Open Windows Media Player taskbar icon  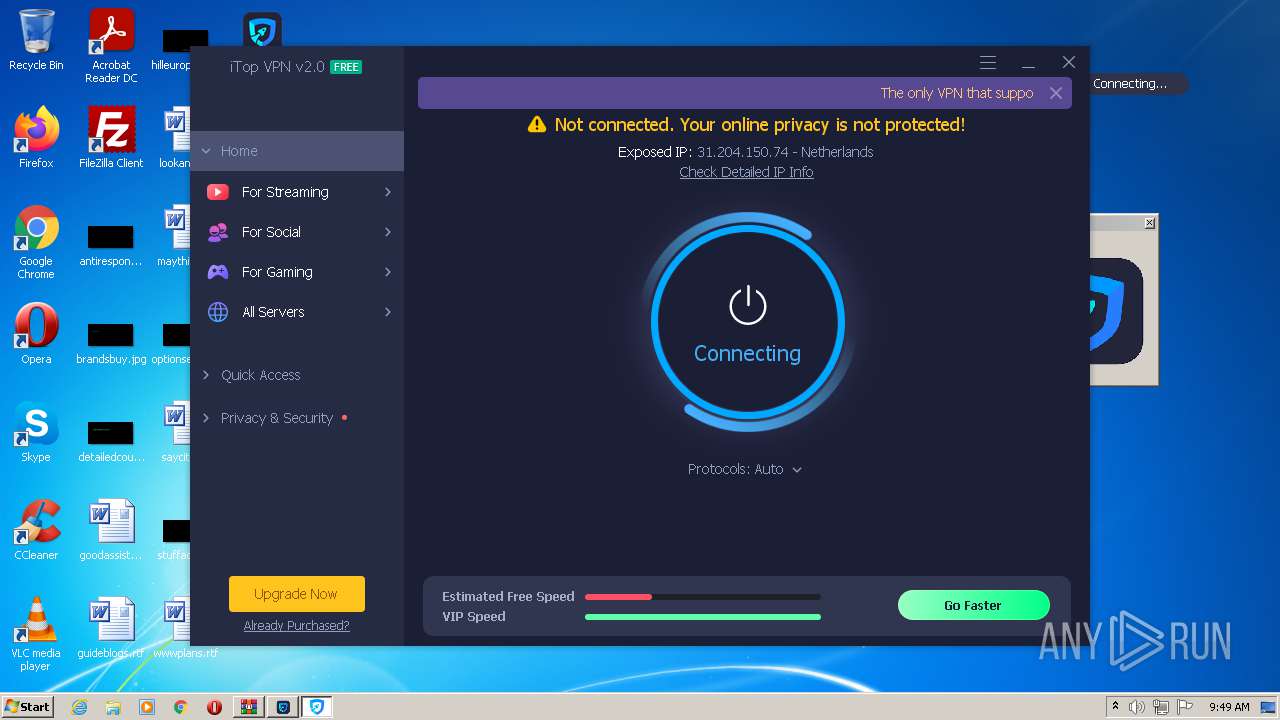point(147,707)
